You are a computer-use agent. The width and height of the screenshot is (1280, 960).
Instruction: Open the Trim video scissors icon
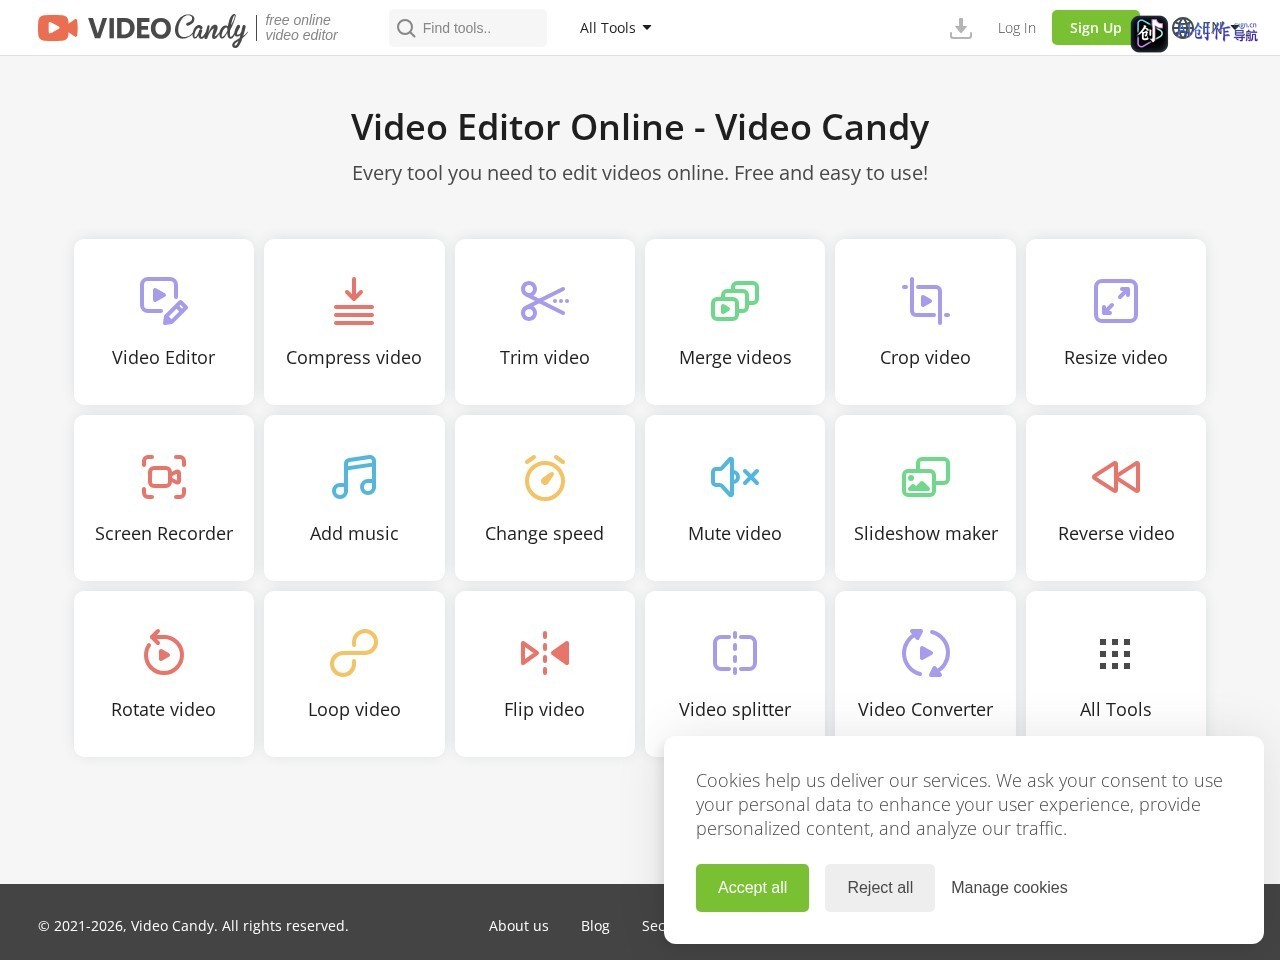pyautogui.click(x=545, y=301)
